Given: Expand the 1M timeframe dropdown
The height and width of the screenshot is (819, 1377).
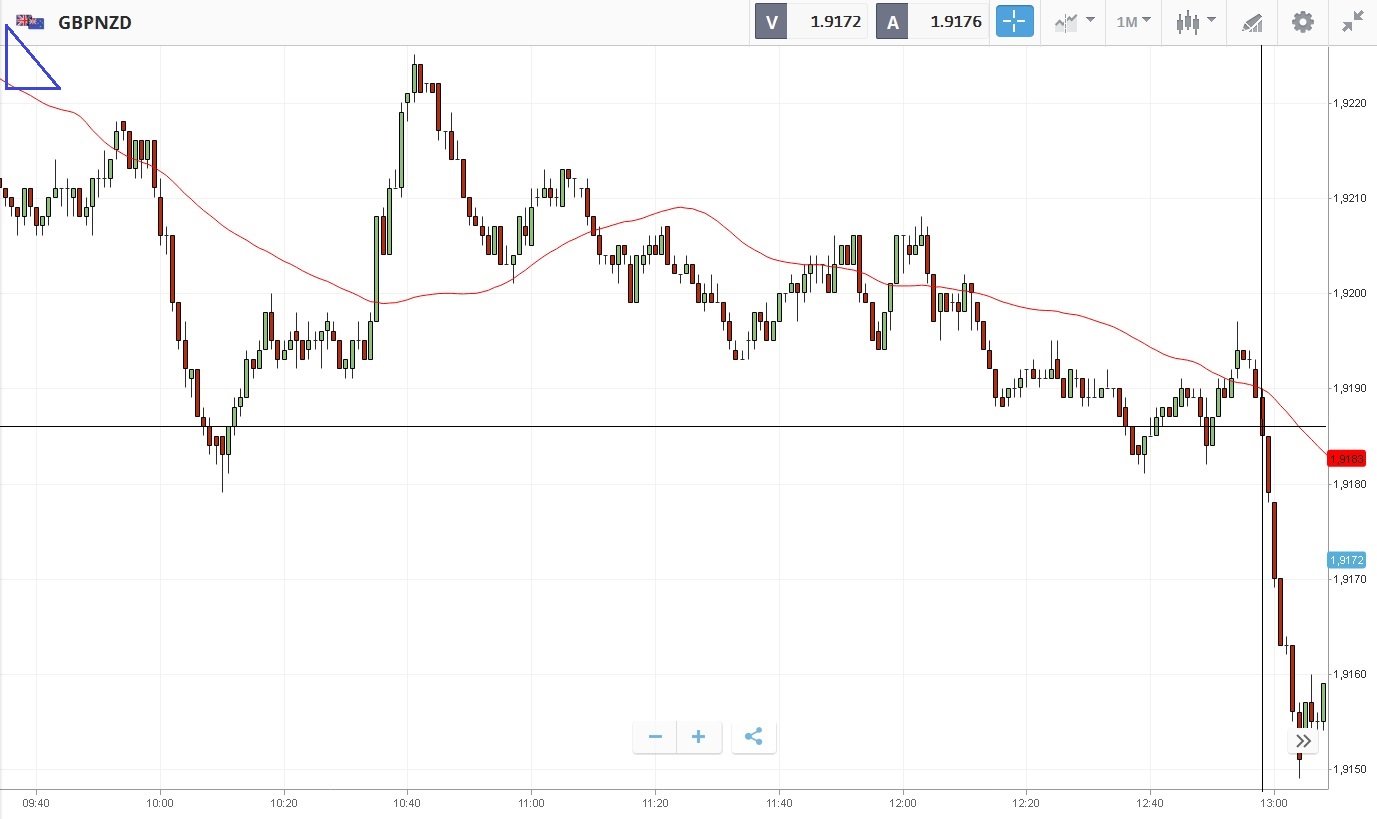Looking at the screenshot, I should pyautogui.click(x=1133, y=22).
